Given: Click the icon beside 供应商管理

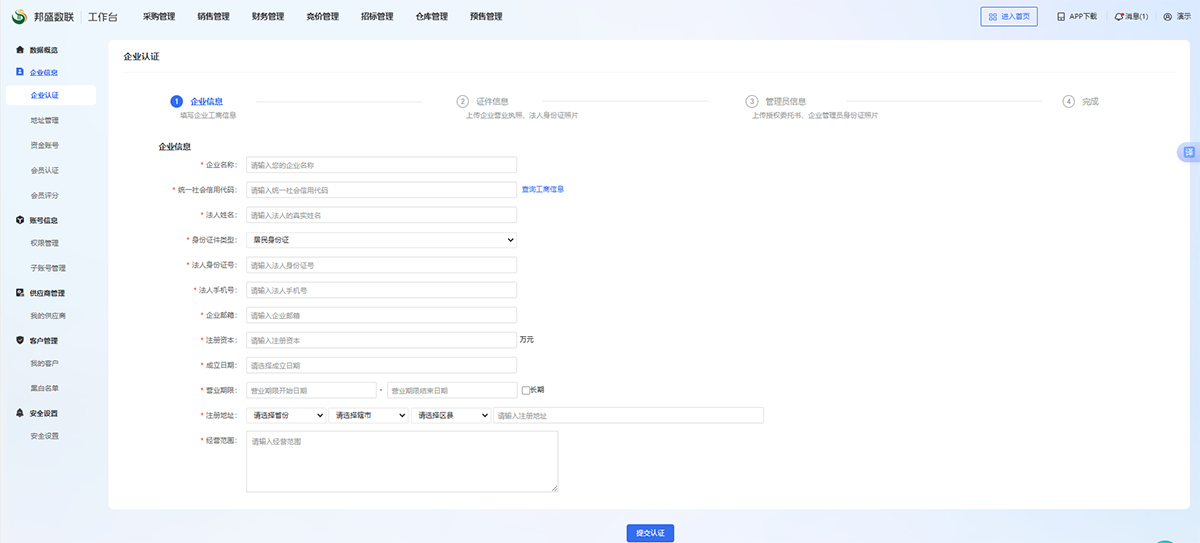Looking at the screenshot, I should point(20,293).
